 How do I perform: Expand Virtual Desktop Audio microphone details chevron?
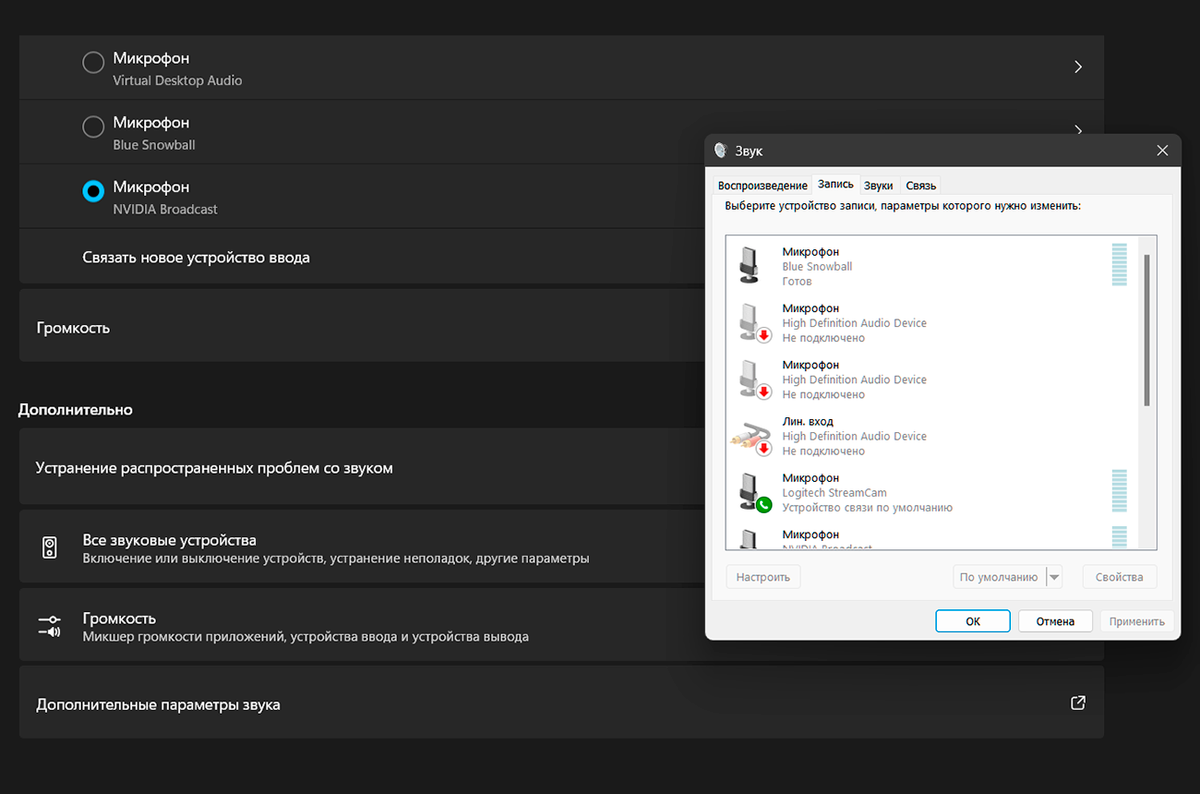pos(1078,67)
